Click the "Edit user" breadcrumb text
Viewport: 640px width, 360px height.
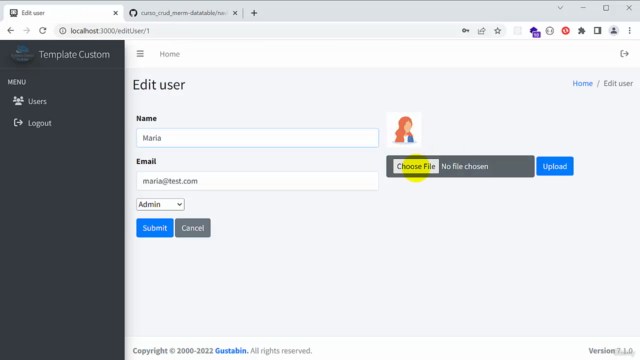click(x=618, y=83)
